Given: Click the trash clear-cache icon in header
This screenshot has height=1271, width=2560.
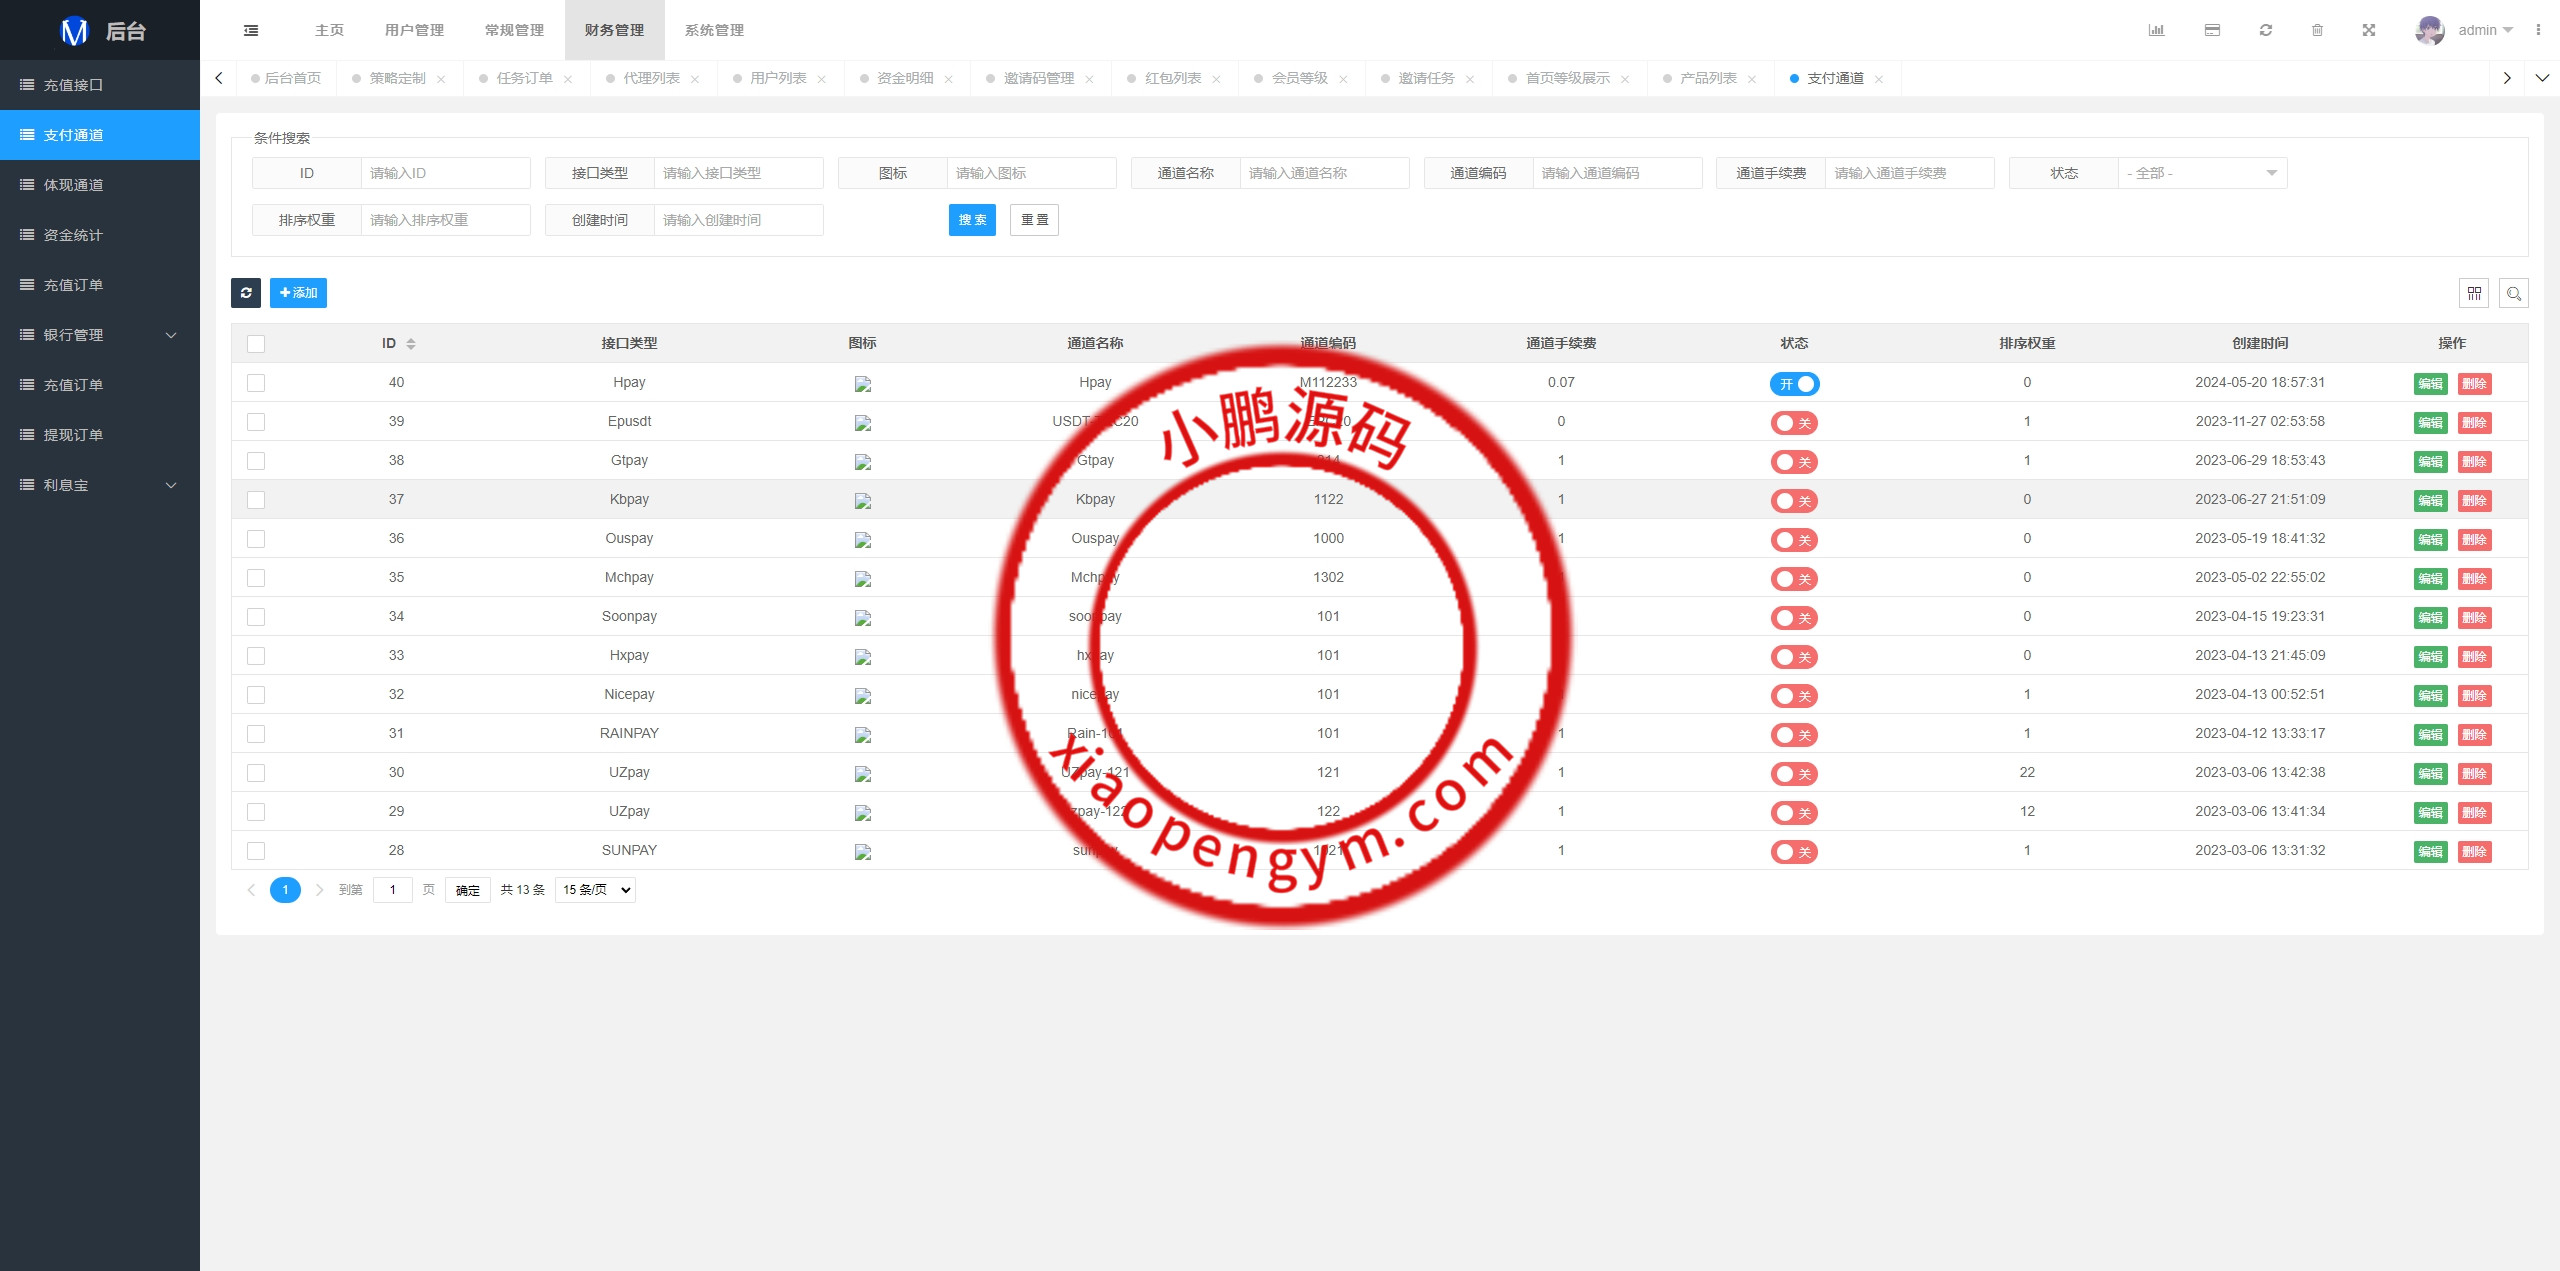Looking at the screenshot, I should point(2317,30).
